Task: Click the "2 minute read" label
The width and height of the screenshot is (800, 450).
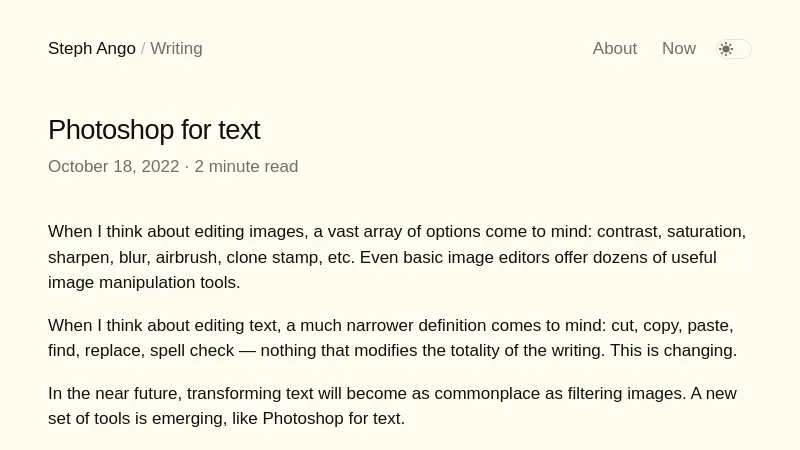Action: [246, 167]
